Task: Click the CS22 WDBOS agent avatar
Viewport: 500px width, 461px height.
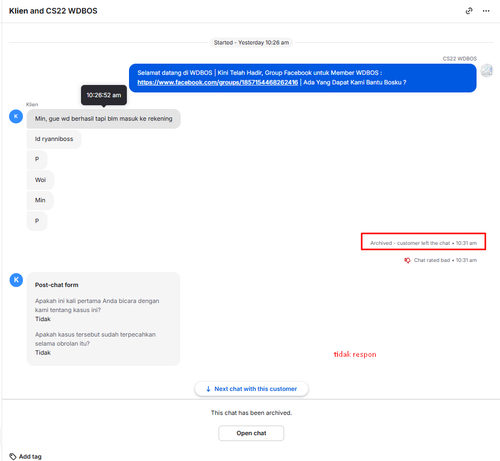Action: tap(487, 71)
